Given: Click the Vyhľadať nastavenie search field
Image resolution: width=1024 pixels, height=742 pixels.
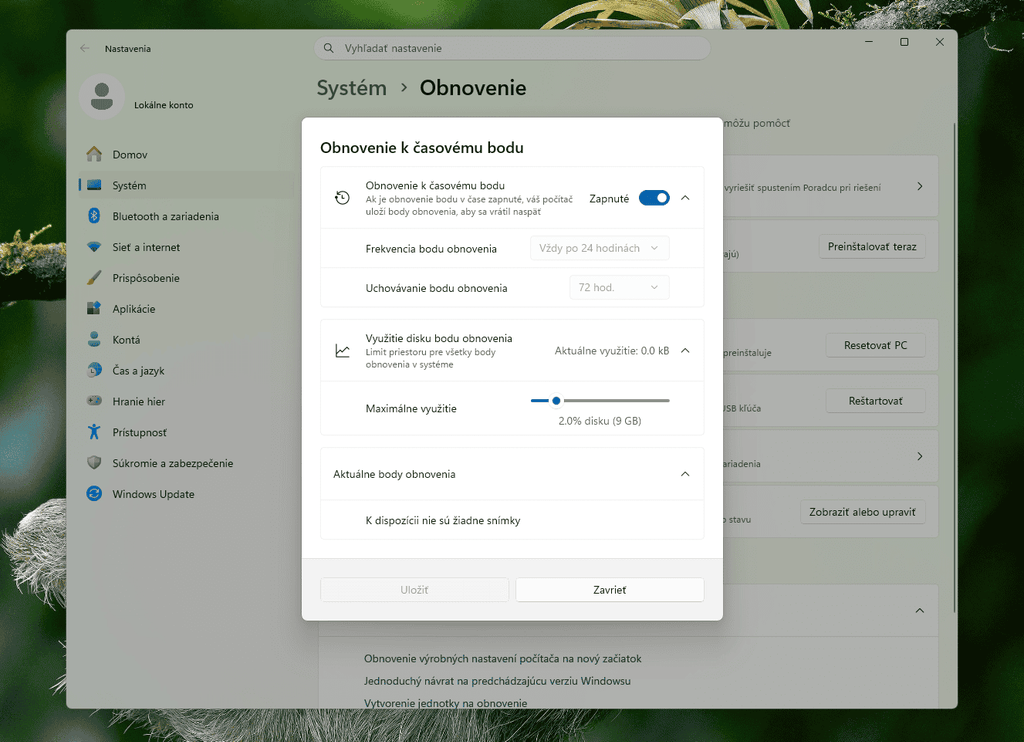Looking at the screenshot, I should pyautogui.click(x=512, y=48).
